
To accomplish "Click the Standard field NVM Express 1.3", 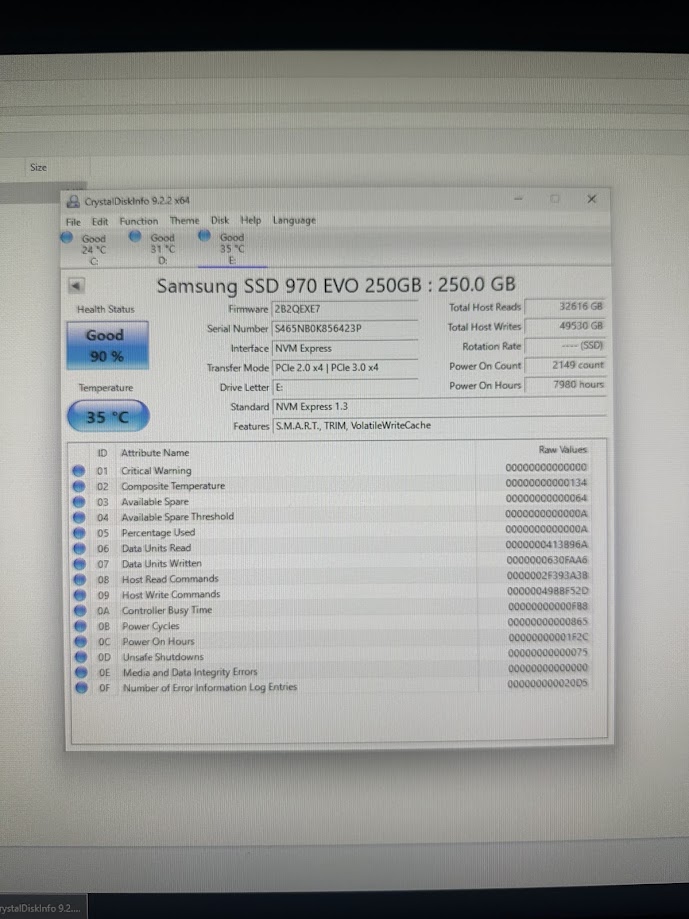I will click(439, 407).
